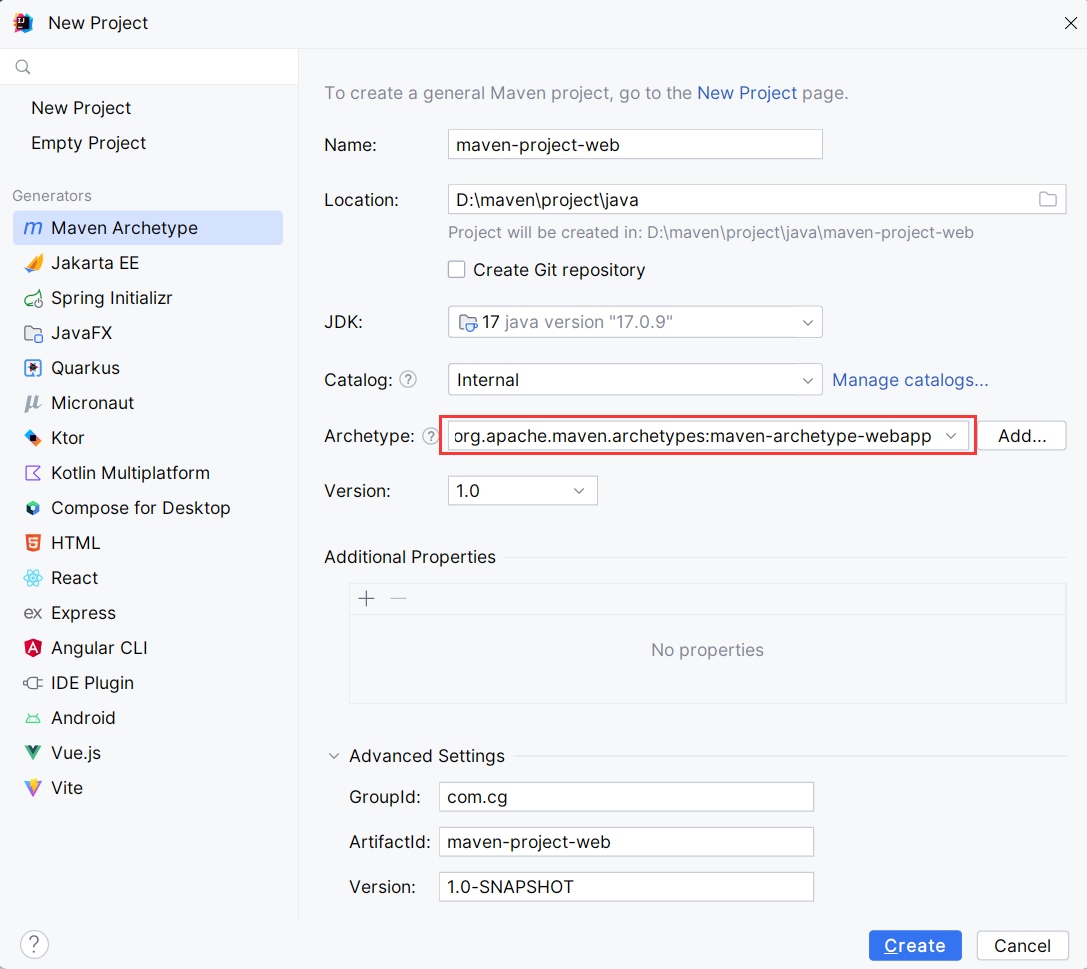The image size is (1087, 969).
Task: Choose the Spring Initializr generator
Action: [148, 298]
